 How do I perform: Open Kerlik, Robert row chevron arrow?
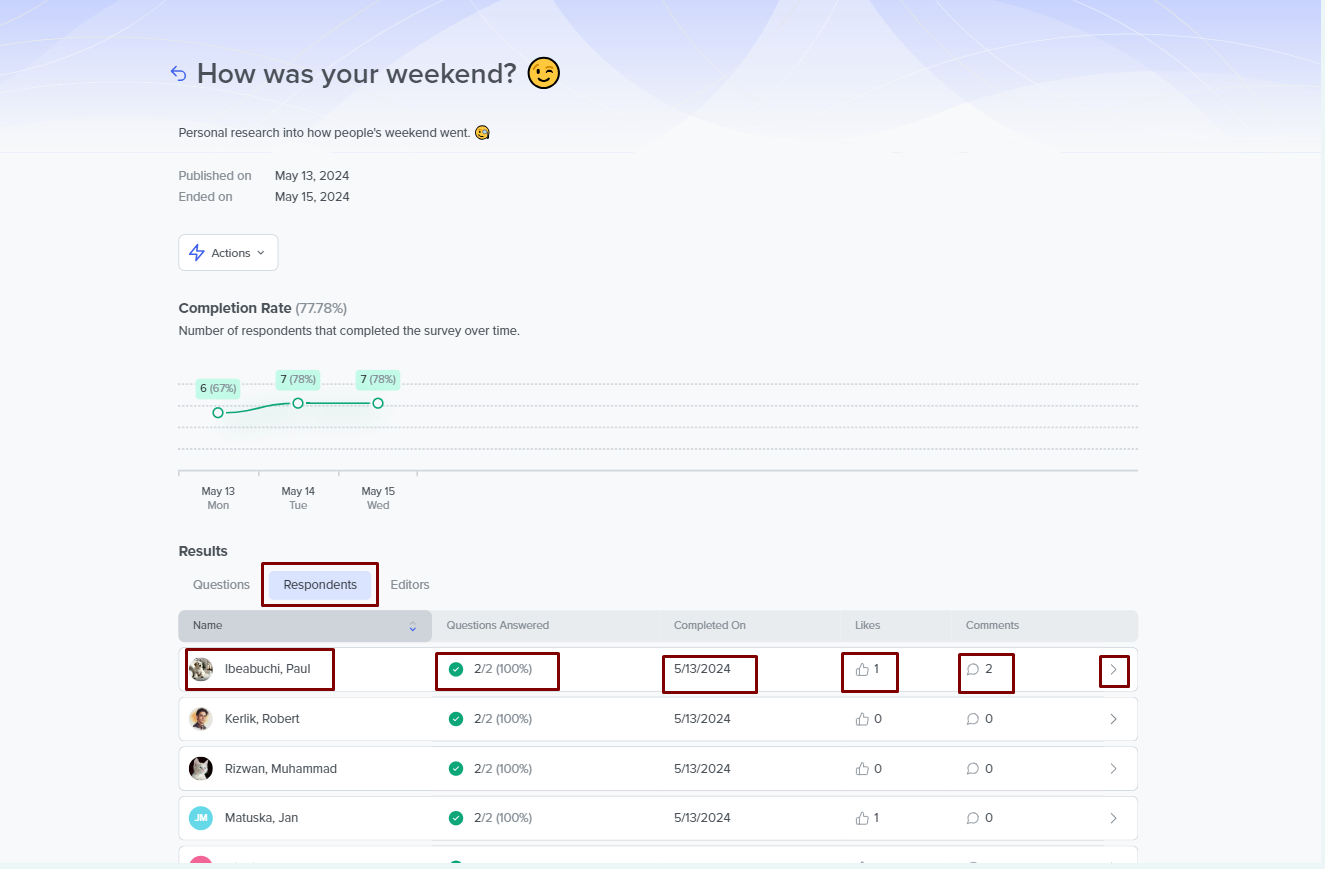coord(1113,719)
